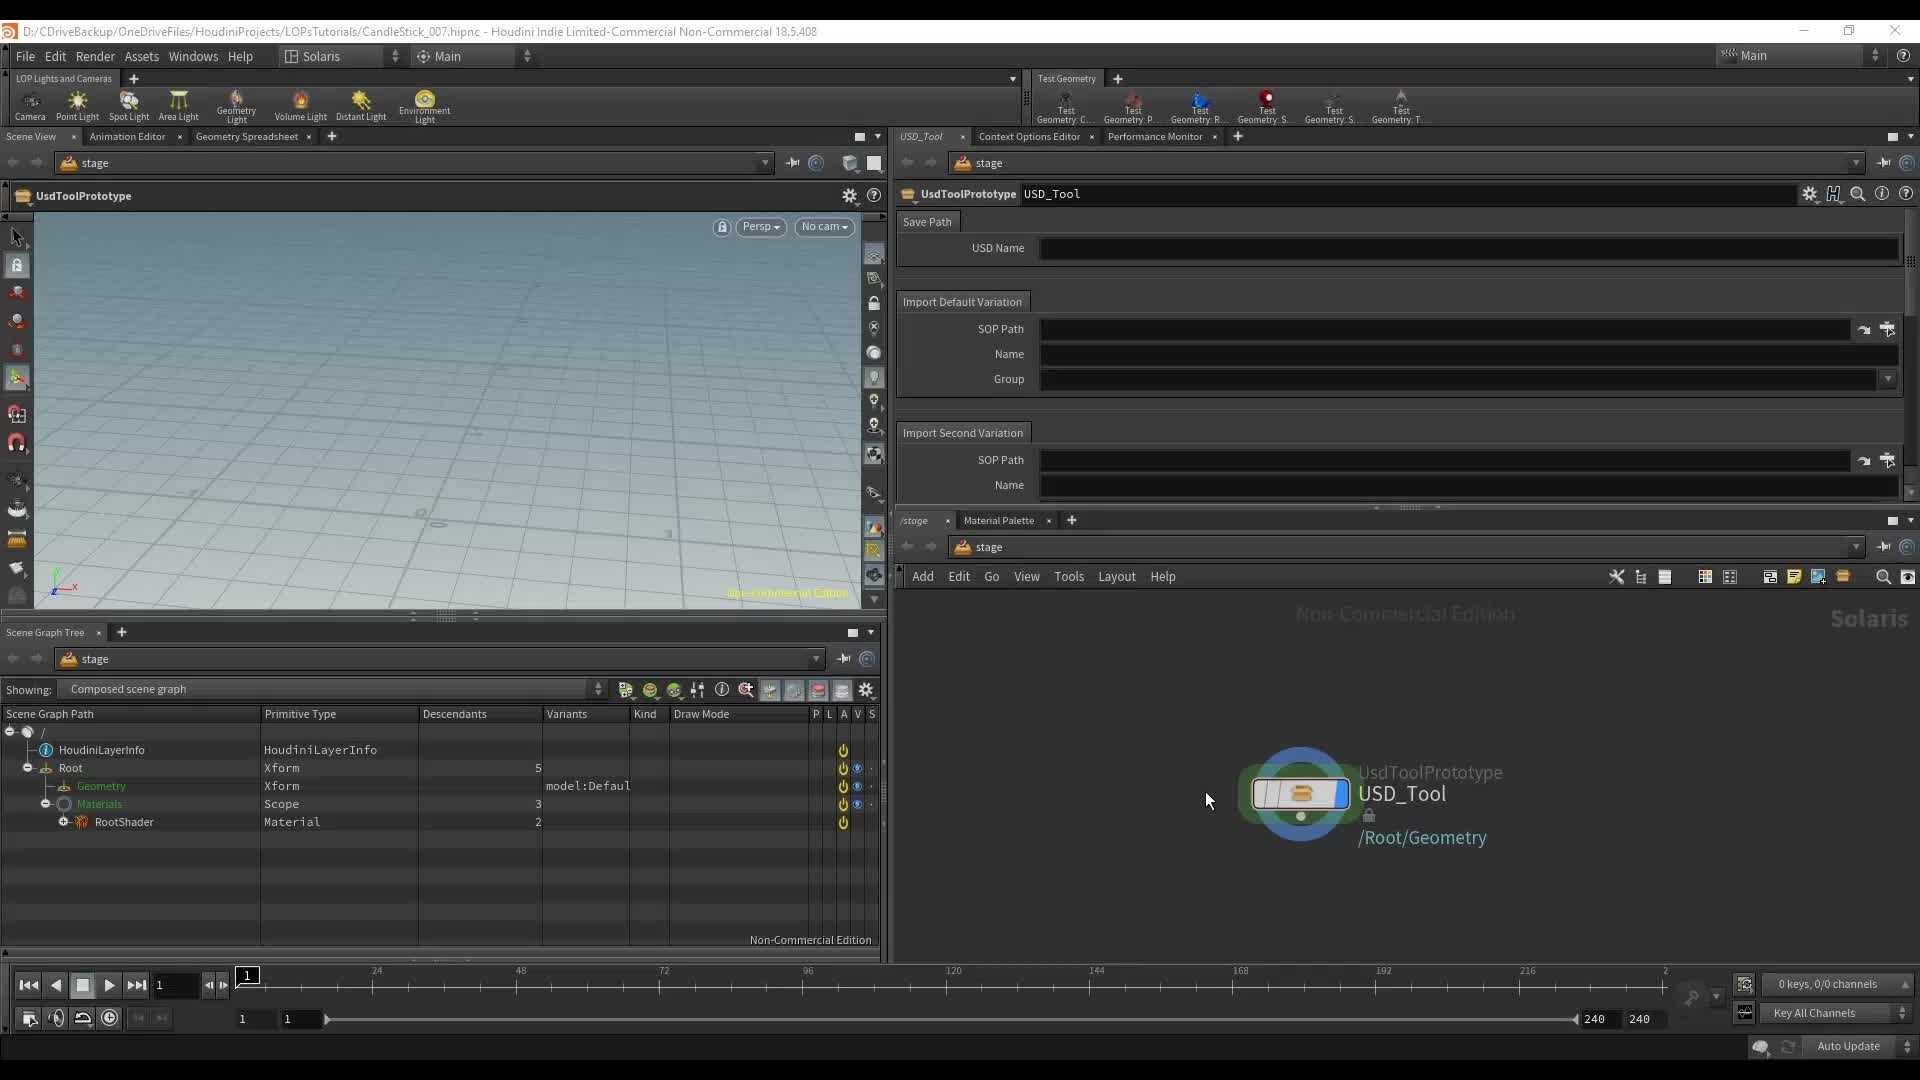Add a Point Light from the lights shelf
1920x1080 pixels.
77,105
